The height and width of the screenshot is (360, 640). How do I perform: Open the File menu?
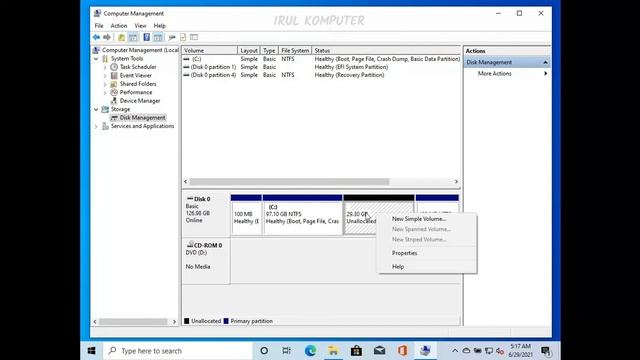tap(99, 26)
